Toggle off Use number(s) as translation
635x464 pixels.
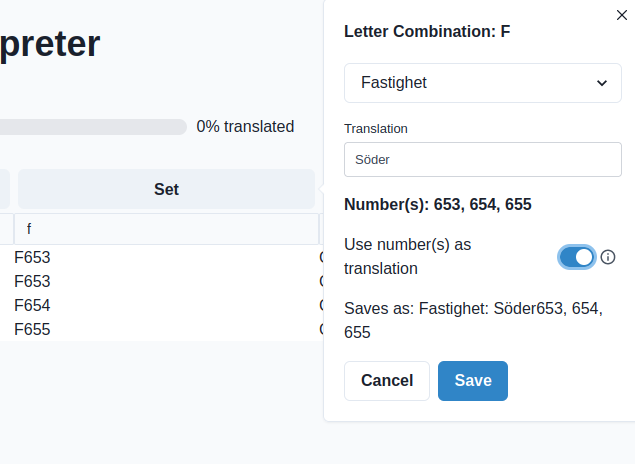tap(577, 257)
